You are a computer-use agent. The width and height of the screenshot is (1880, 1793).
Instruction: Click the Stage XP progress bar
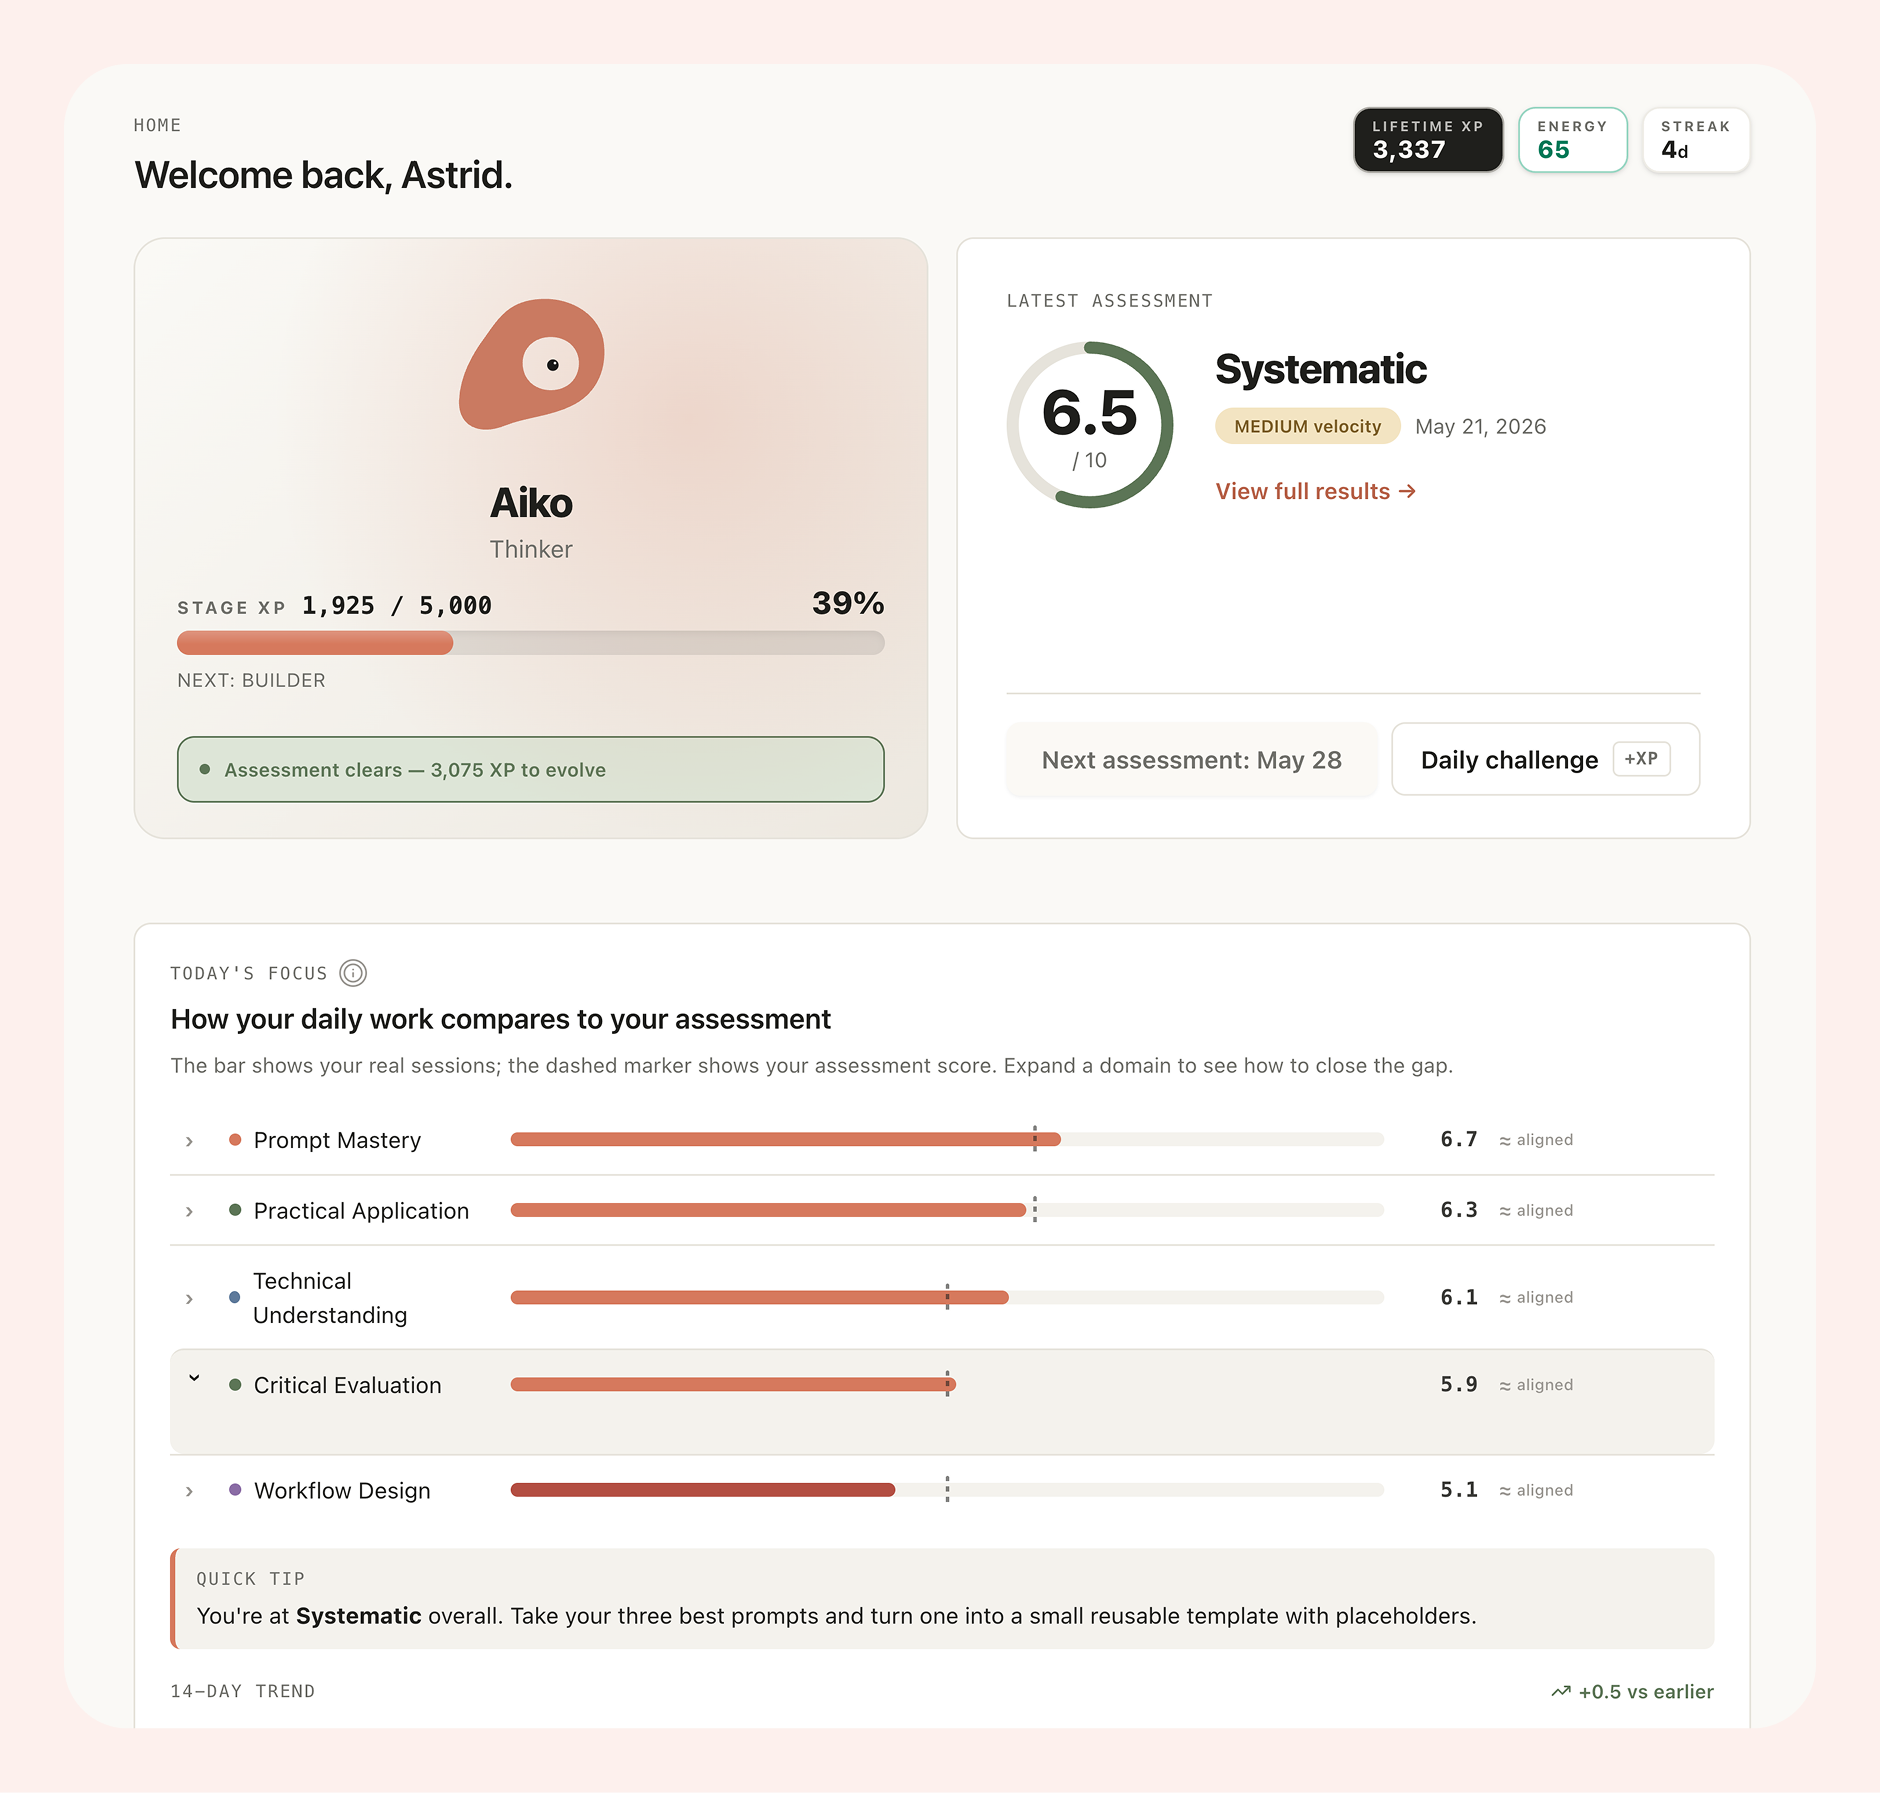(531, 643)
